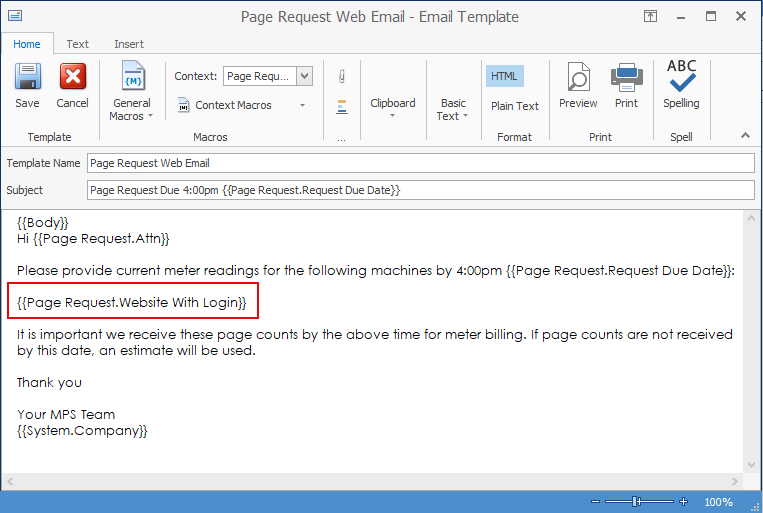
Task: Click the zoom slider handle
Action: (x=636, y=501)
